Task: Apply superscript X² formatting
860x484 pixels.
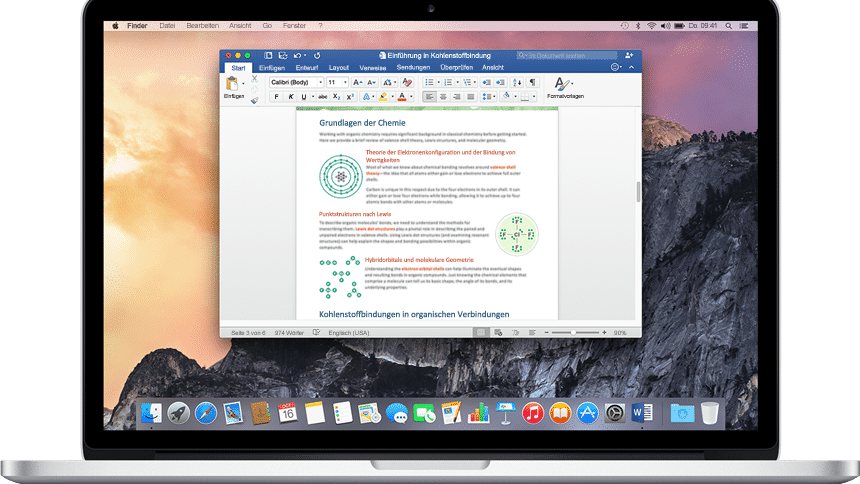Action: click(x=350, y=97)
